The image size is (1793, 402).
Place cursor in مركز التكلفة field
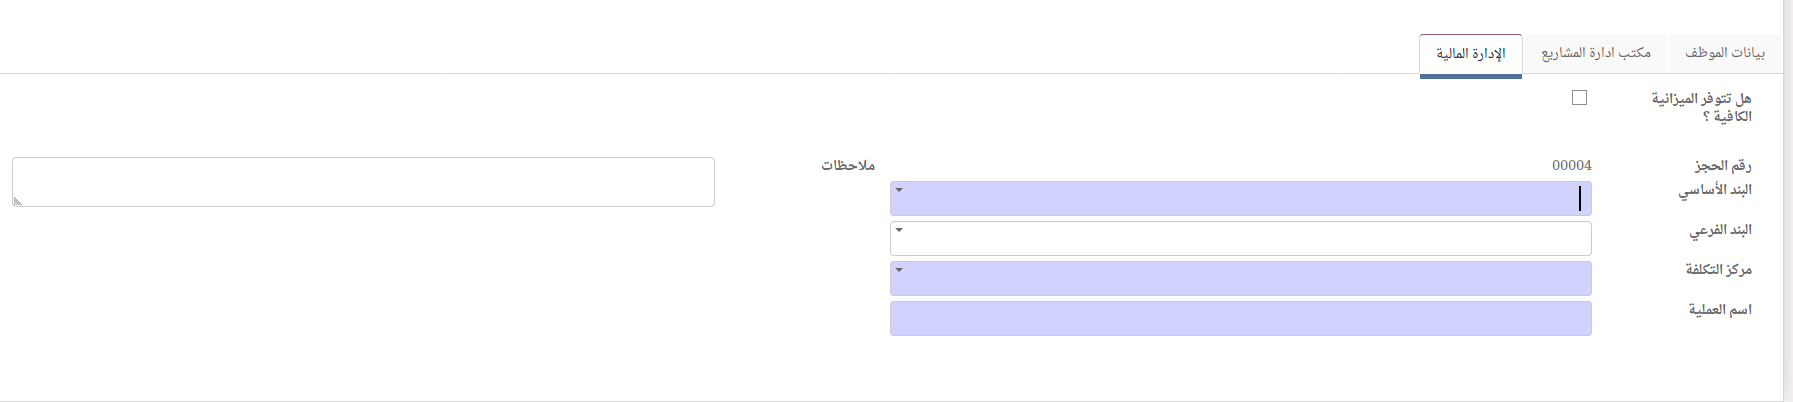[1240, 279]
